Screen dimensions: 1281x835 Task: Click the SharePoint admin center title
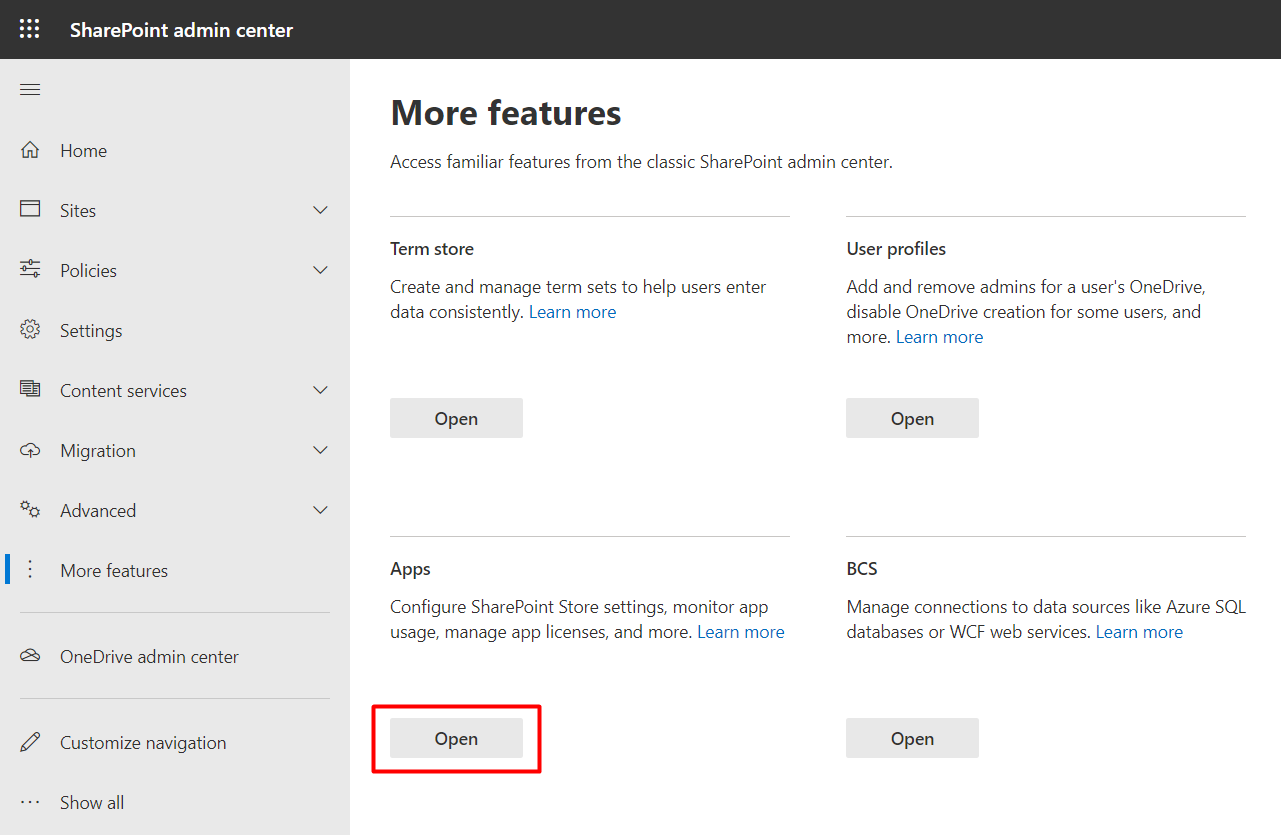(181, 30)
